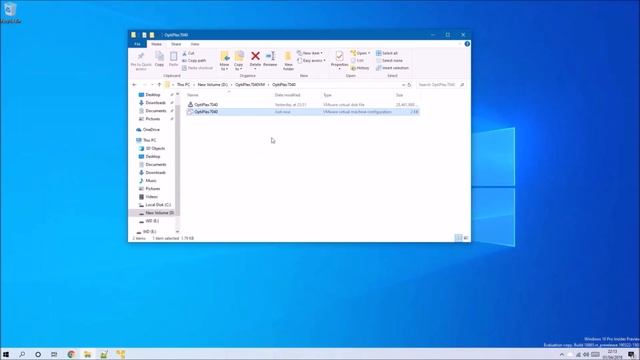Viewport: 640px width, 360px height.
Task: Select the OptiPlex7040 VMware virtual disk file
Action: [302, 104]
